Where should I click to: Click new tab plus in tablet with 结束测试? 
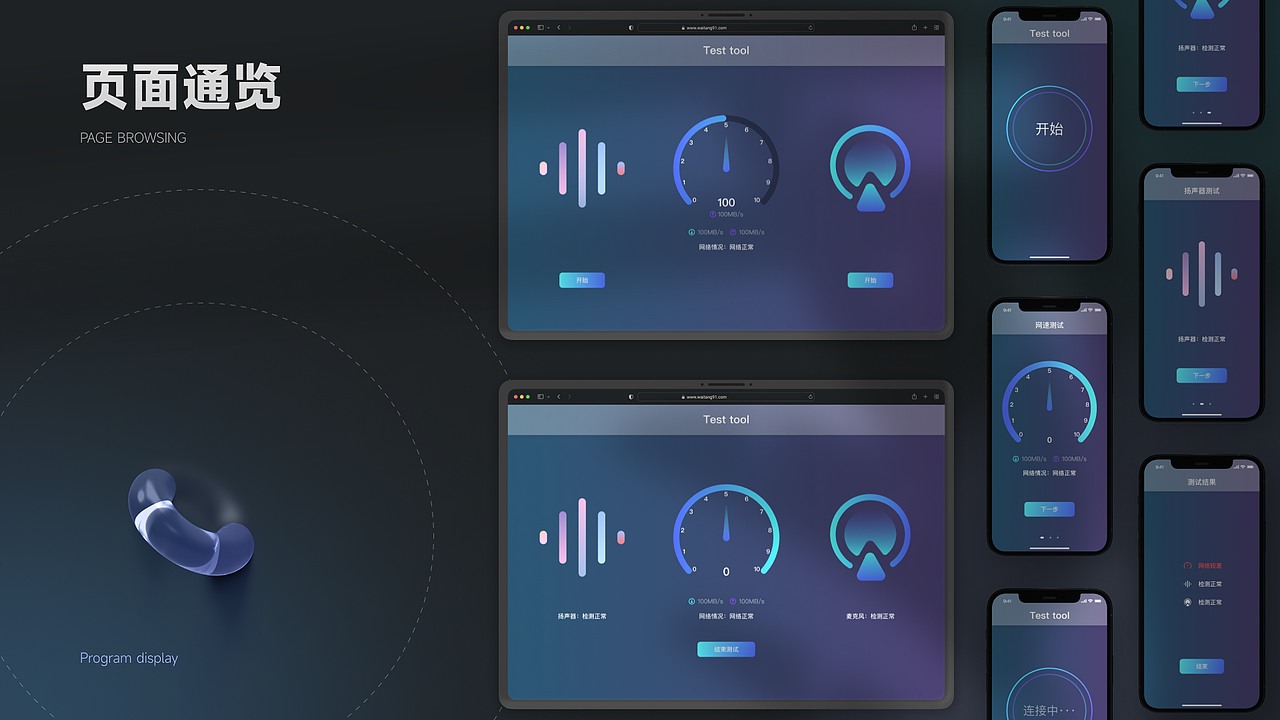(x=925, y=396)
